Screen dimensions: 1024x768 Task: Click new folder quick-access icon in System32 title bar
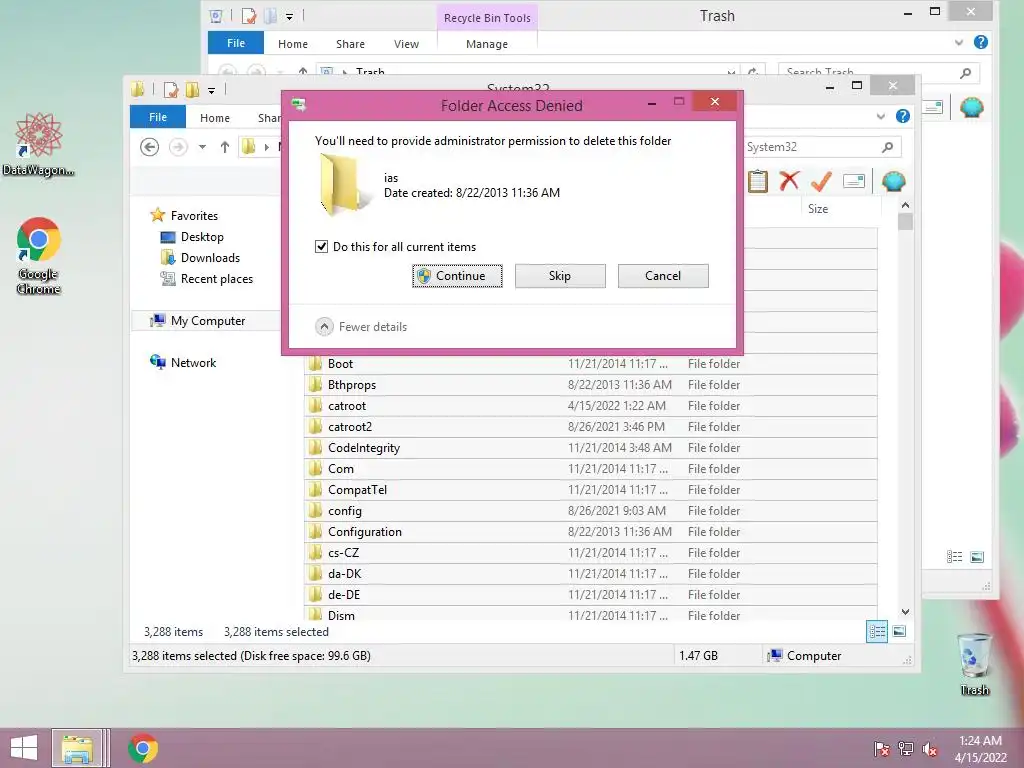click(192, 89)
